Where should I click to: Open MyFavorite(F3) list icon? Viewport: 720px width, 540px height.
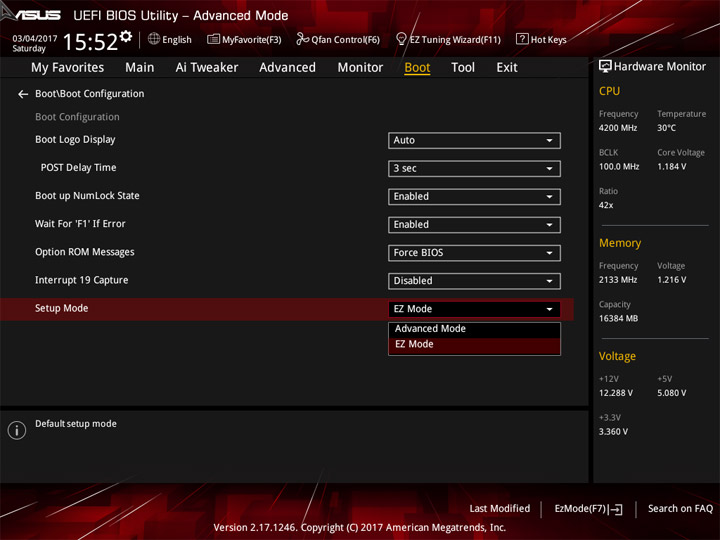(x=213, y=39)
